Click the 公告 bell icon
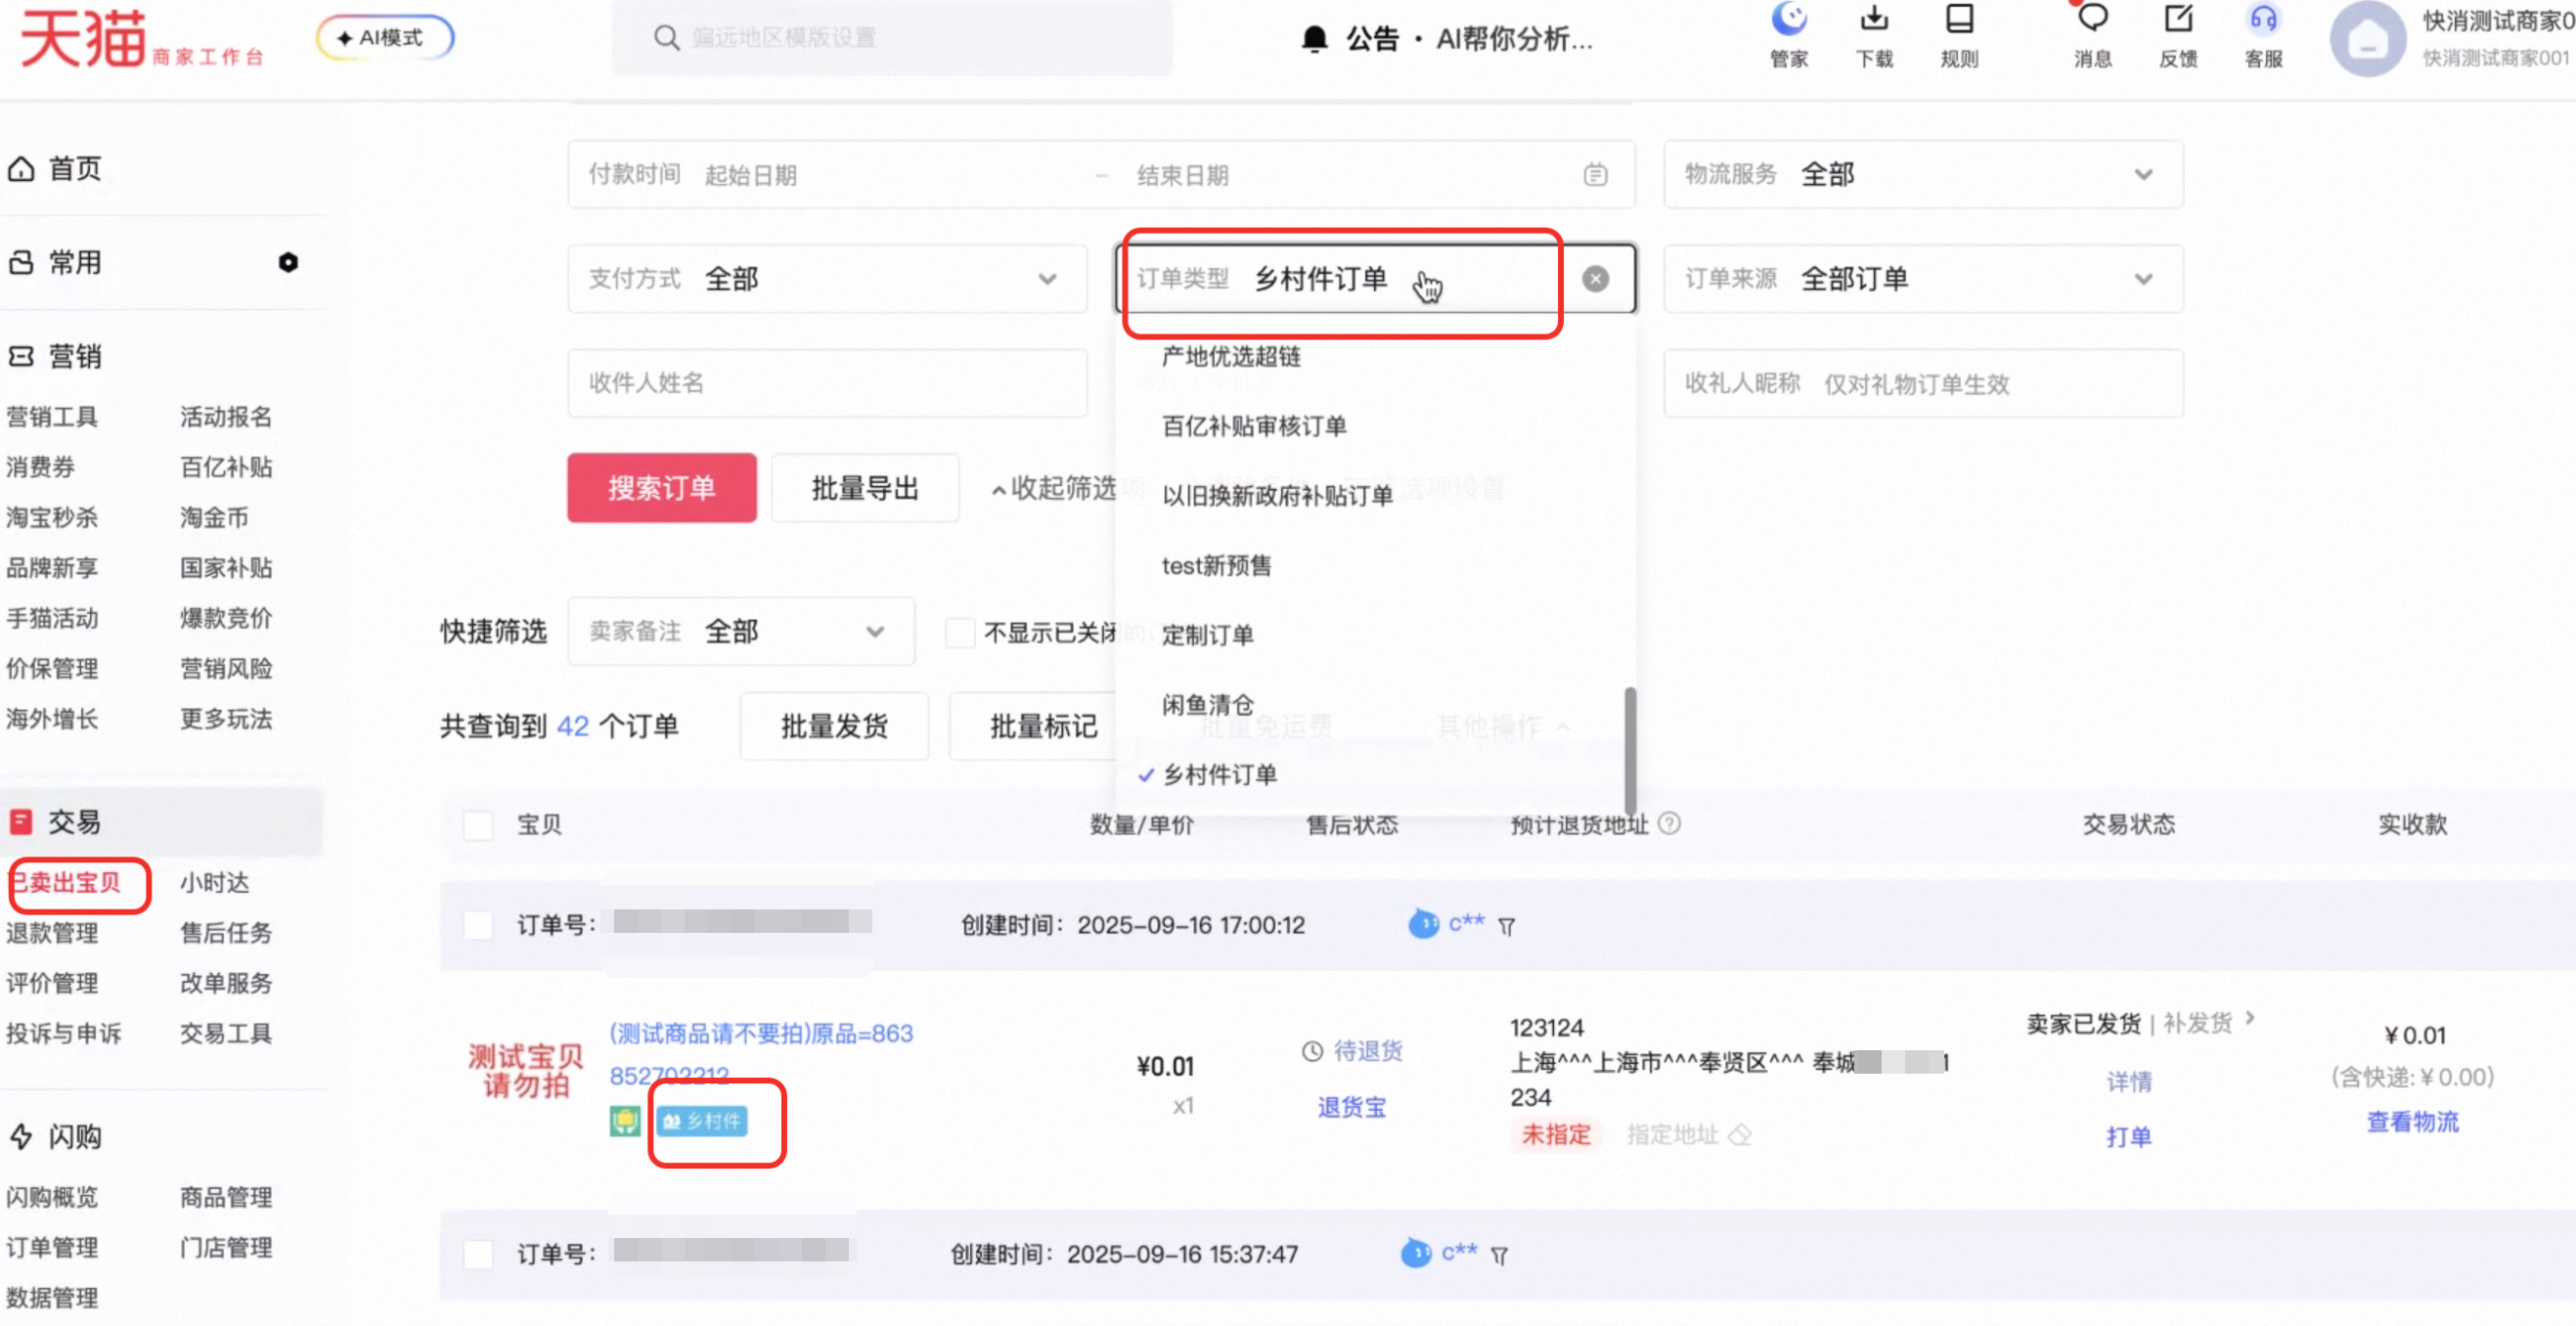Screen dimensions: 2576x1326 click(x=1314, y=39)
